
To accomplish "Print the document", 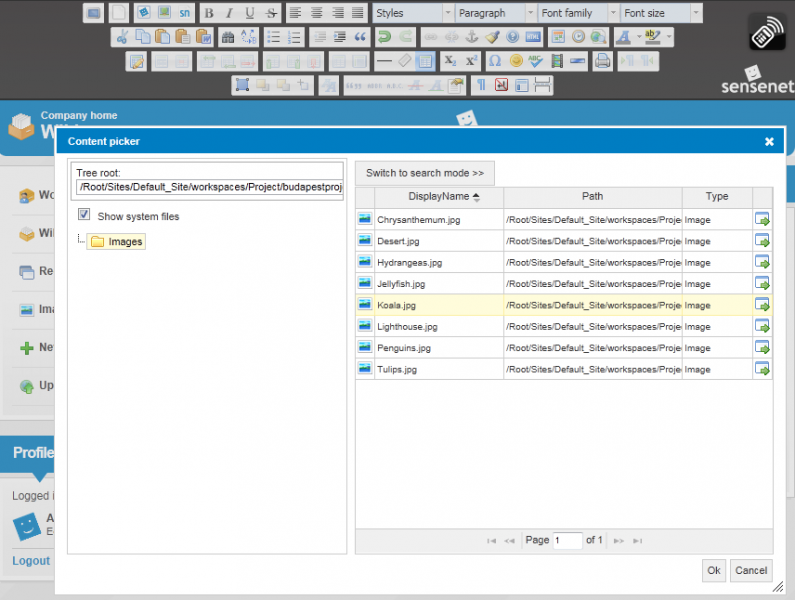I will [x=602, y=61].
